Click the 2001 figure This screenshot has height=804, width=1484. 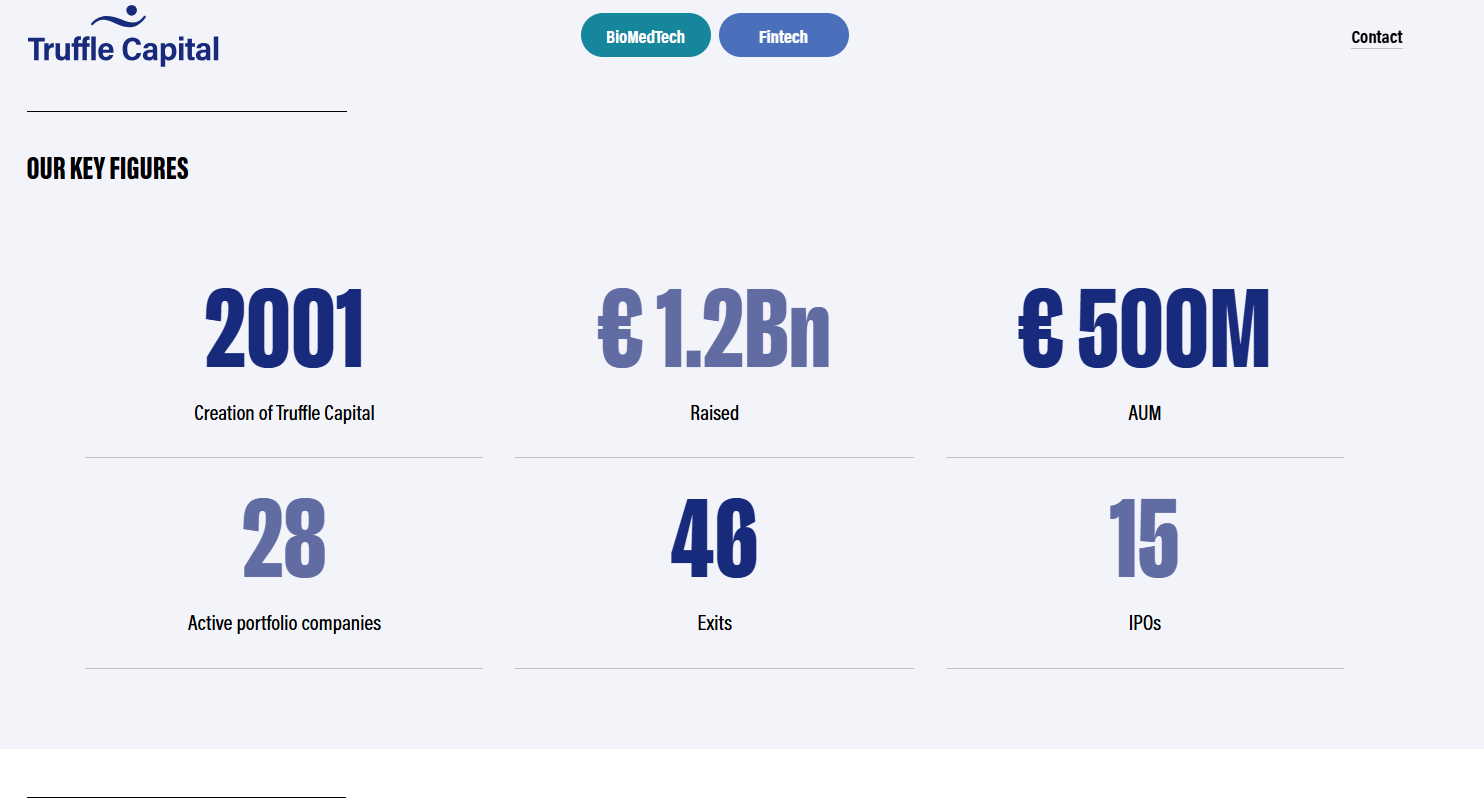284,329
